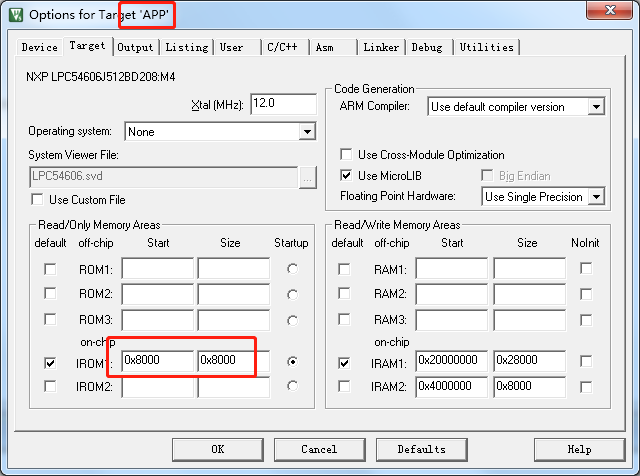Select IROM1 Startup radio button
This screenshot has height=476, width=640.
[293, 361]
